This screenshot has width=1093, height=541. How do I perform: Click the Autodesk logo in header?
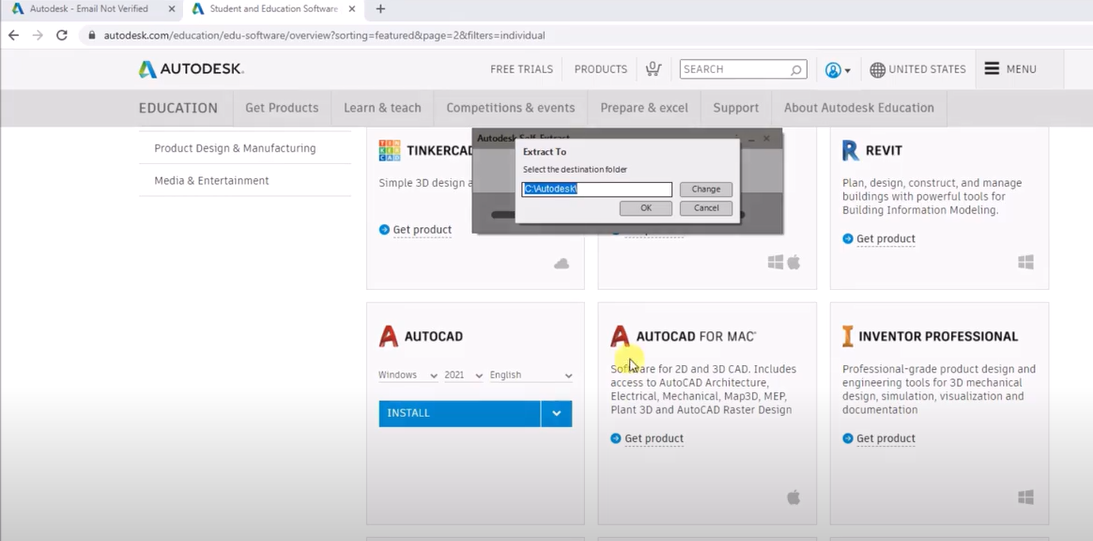191,69
